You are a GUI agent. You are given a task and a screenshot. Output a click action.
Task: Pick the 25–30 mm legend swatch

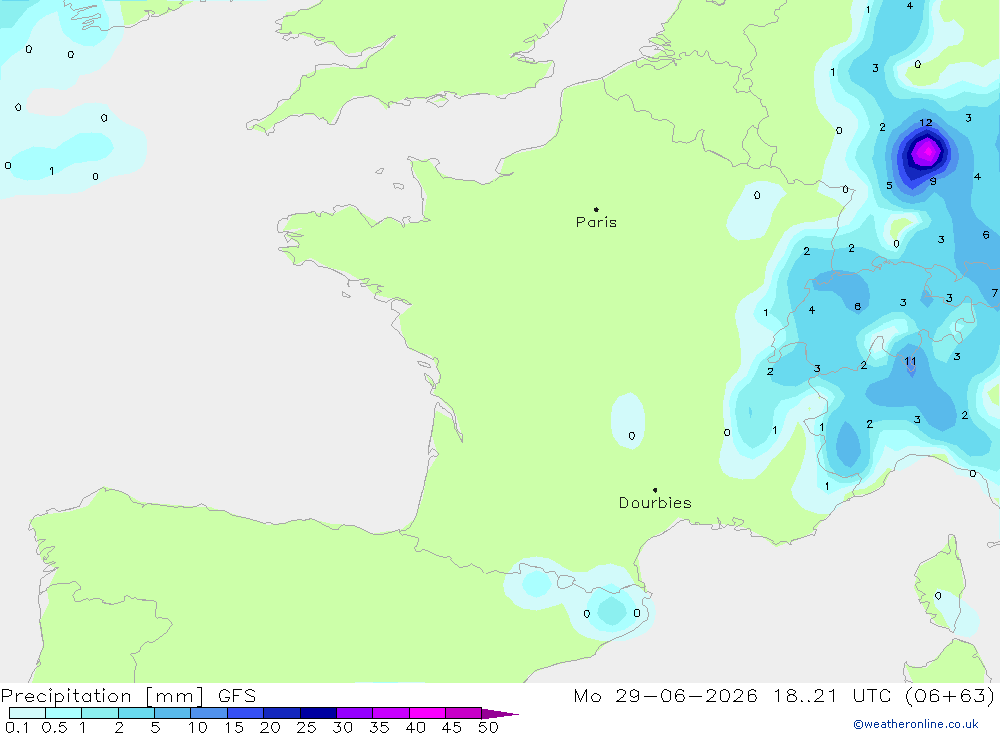(x=318, y=713)
